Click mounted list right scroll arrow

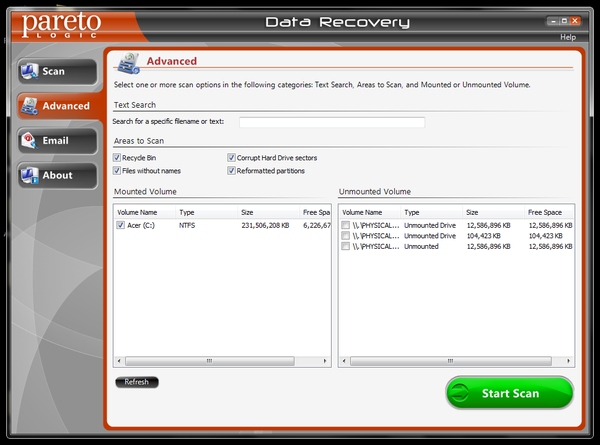tap(325, 361)
